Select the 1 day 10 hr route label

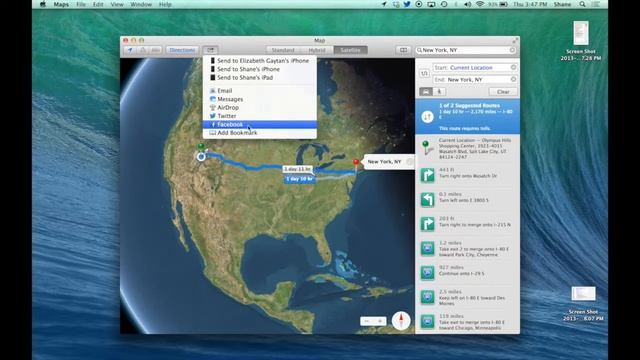pos(300,179)
